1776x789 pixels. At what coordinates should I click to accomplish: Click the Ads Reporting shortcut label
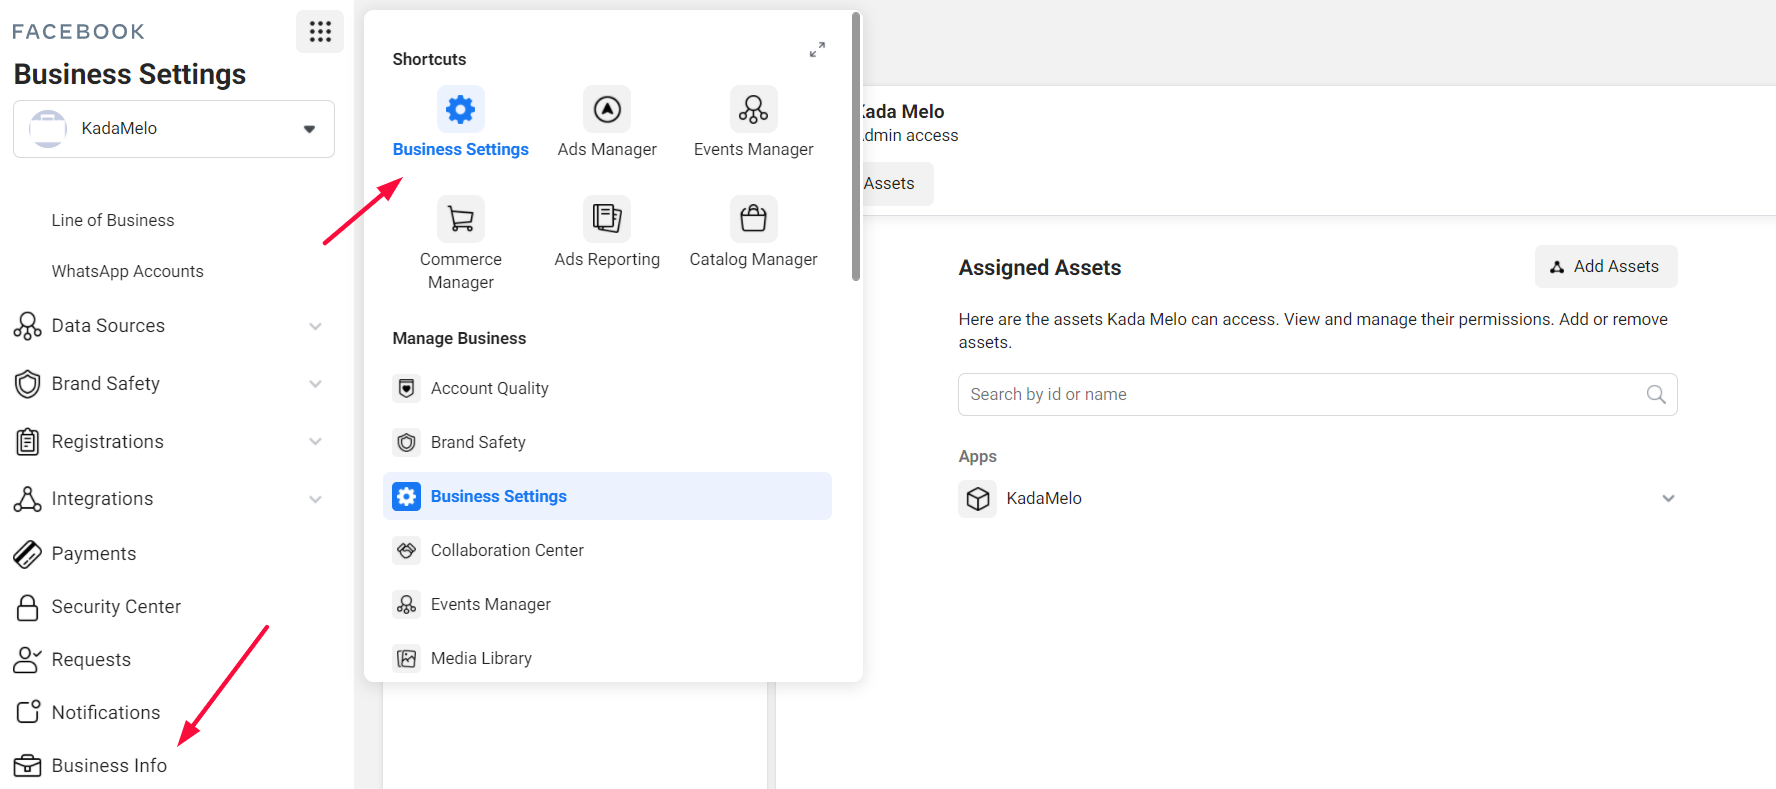[607, 259]
